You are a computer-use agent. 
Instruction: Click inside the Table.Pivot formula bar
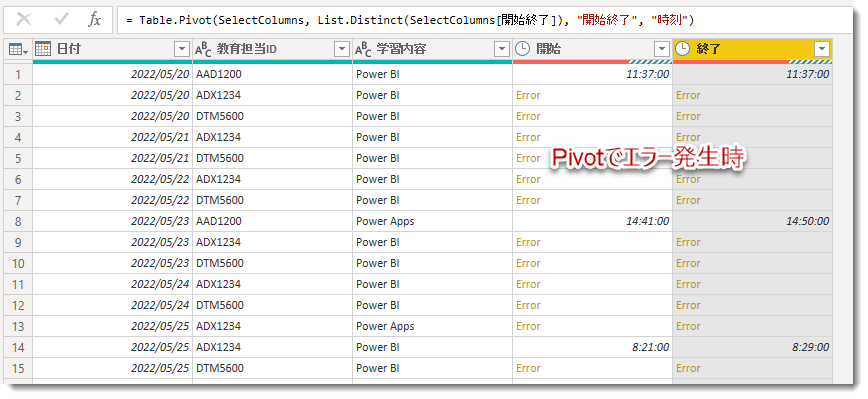coord(484,20)
